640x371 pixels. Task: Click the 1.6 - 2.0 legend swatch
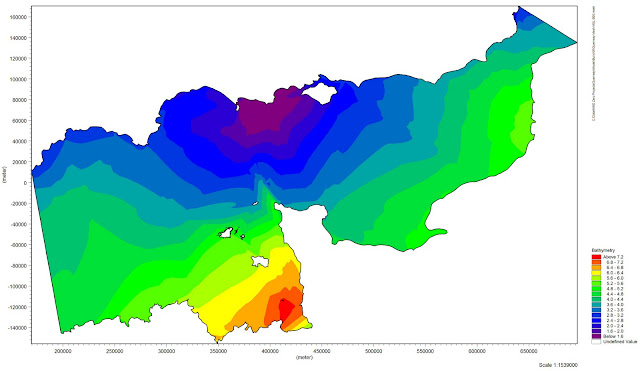596,331
